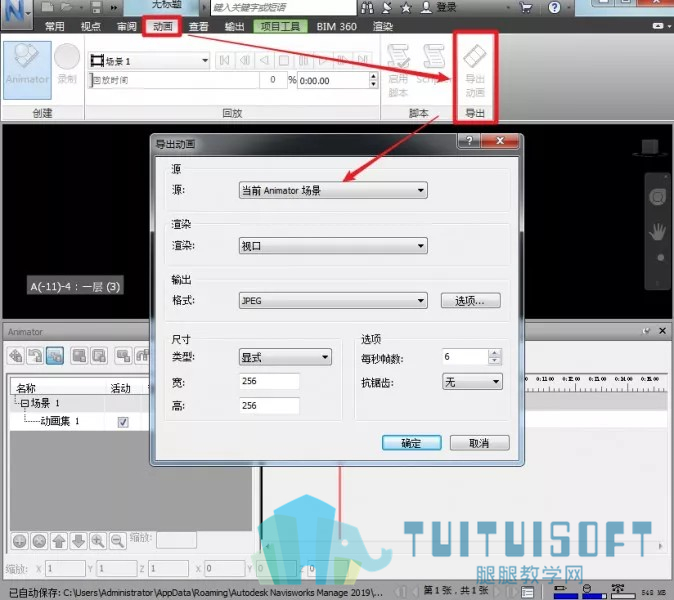The image size is (674, 600).
Task: Switch to the 视点 ribbon tab
Action: [91, 27]
